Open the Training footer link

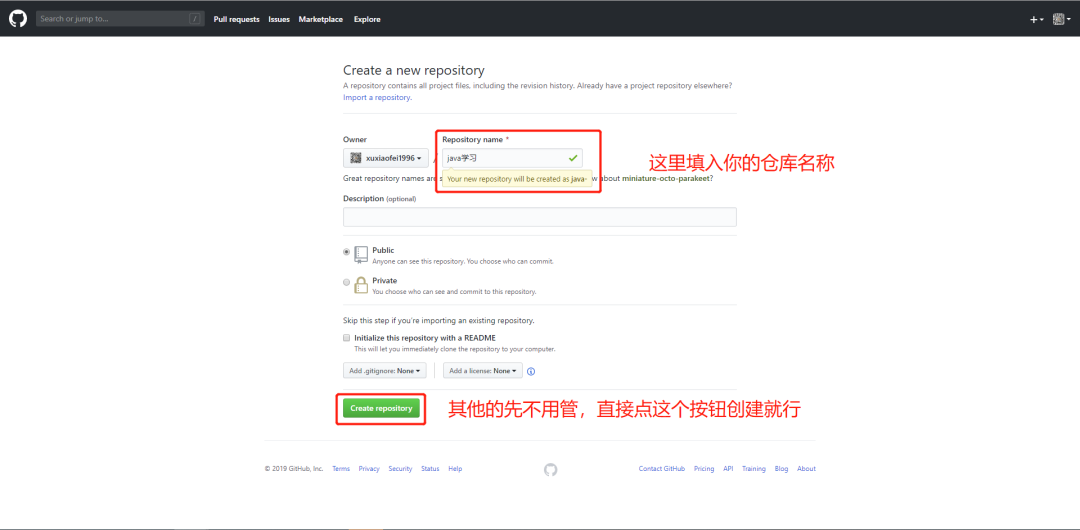pyautogui.click(x=754, y=469)
